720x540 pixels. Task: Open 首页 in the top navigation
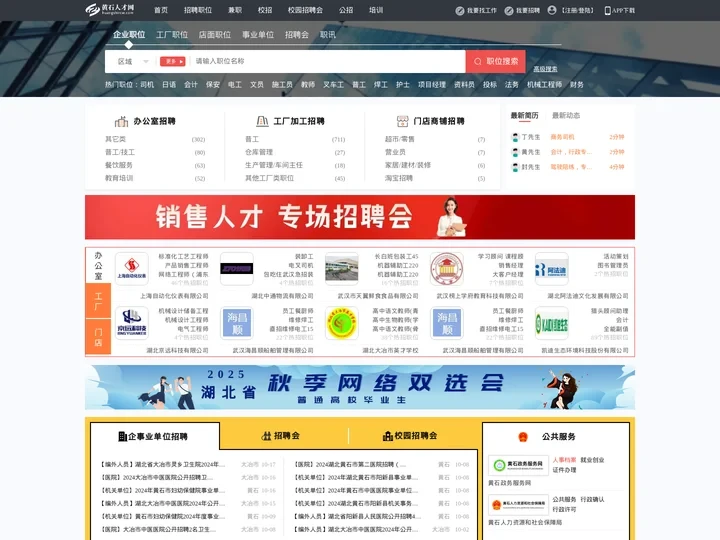tap(161, 10)
